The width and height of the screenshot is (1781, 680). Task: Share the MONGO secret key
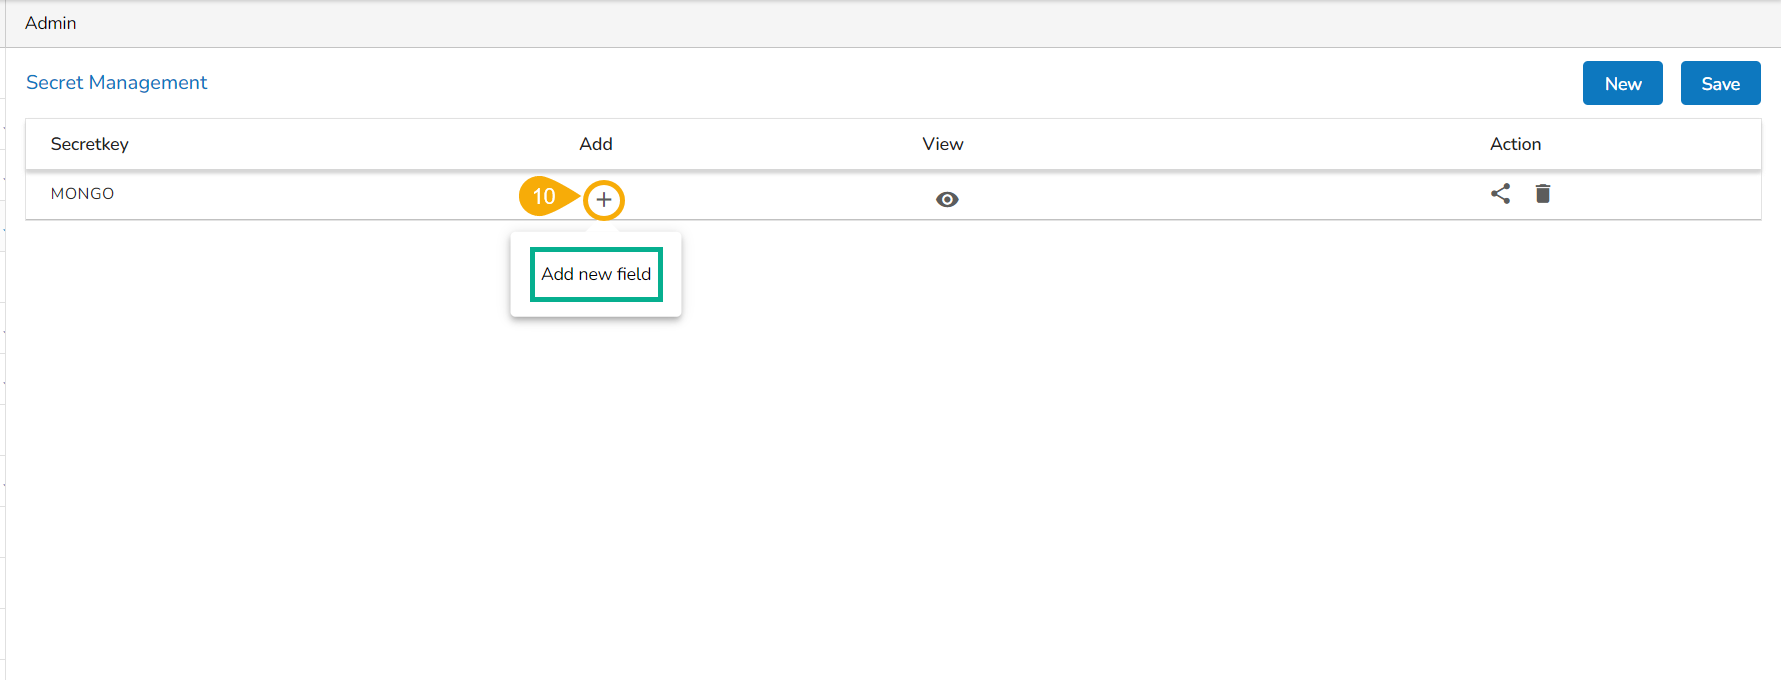coord(1500,194)
